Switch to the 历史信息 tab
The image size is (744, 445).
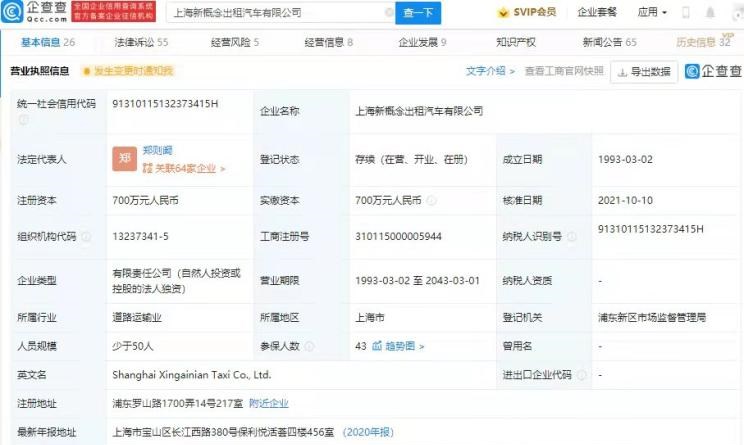tap(703, 42)
